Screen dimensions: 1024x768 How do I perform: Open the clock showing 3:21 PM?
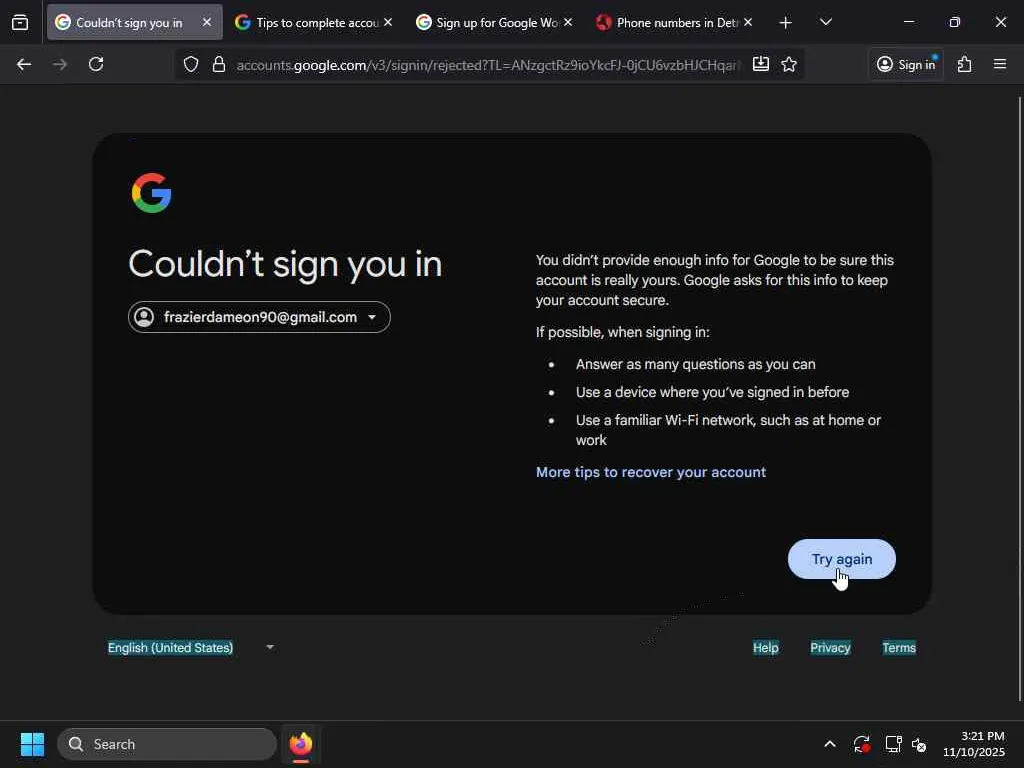(973, 744)
